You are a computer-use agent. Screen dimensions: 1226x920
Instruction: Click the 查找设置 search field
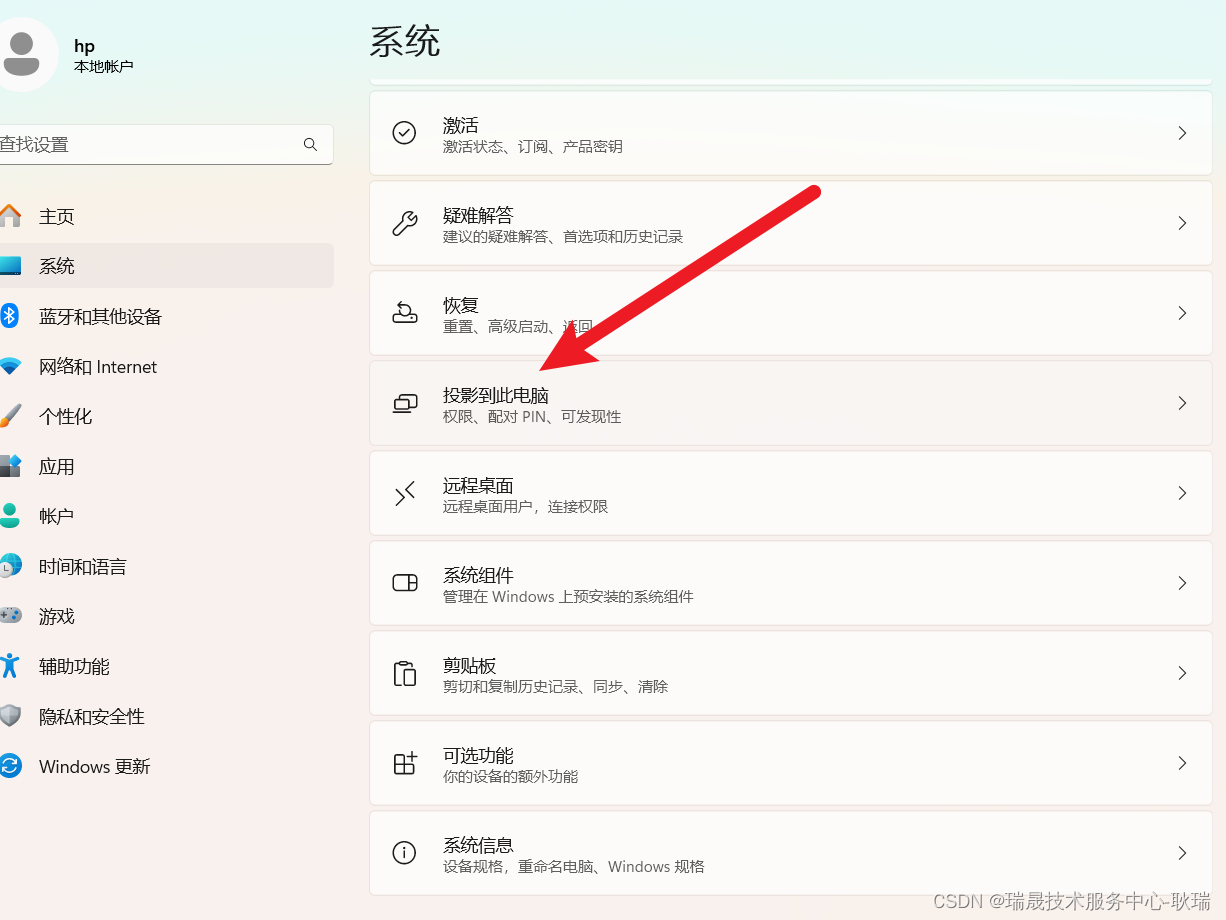[165, 145]
